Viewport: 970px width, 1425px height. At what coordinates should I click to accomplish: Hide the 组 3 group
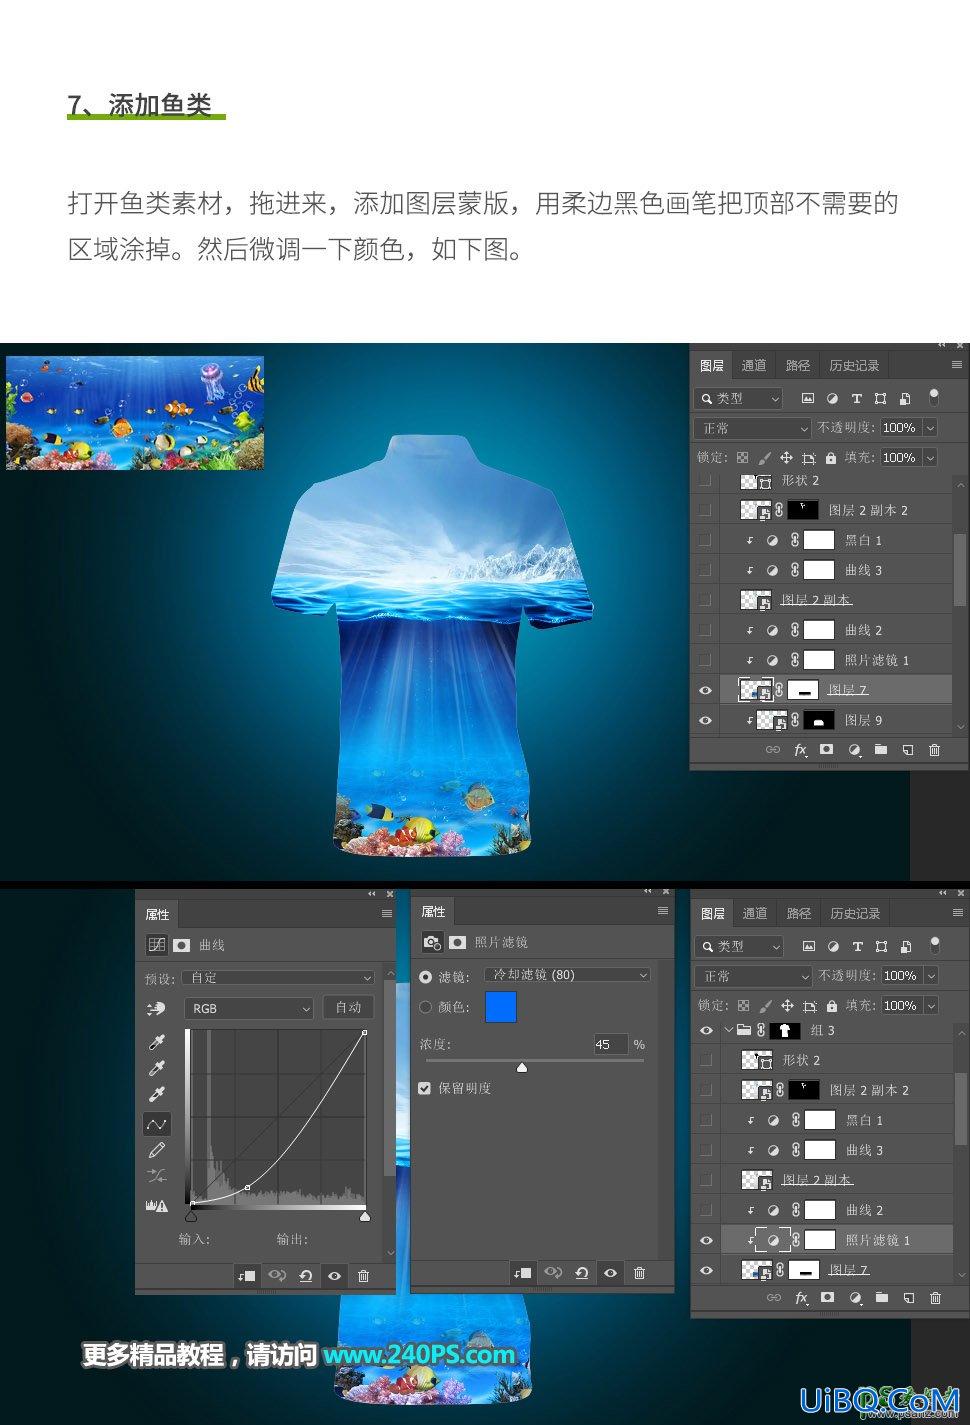click(x=706, y=1030)
